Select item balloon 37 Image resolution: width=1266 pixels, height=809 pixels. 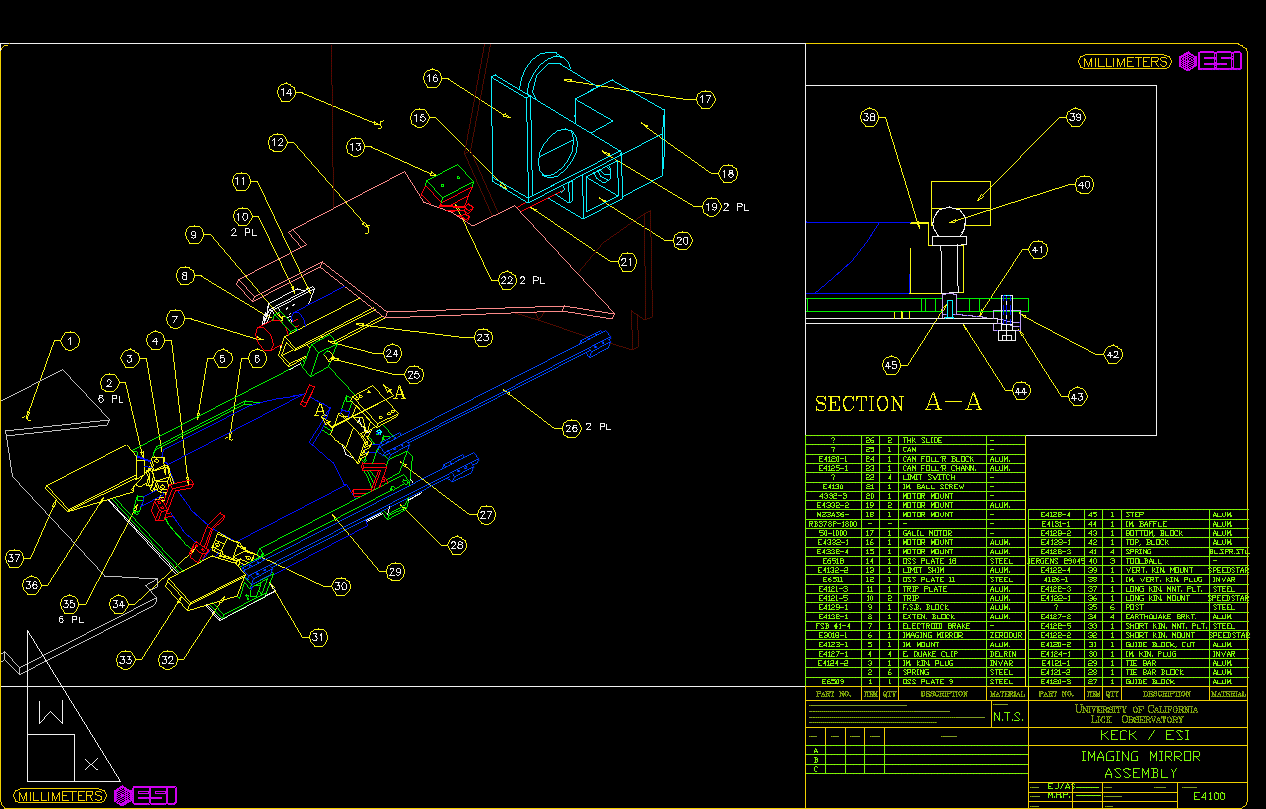pyautogui.click(x=13, y=558)
